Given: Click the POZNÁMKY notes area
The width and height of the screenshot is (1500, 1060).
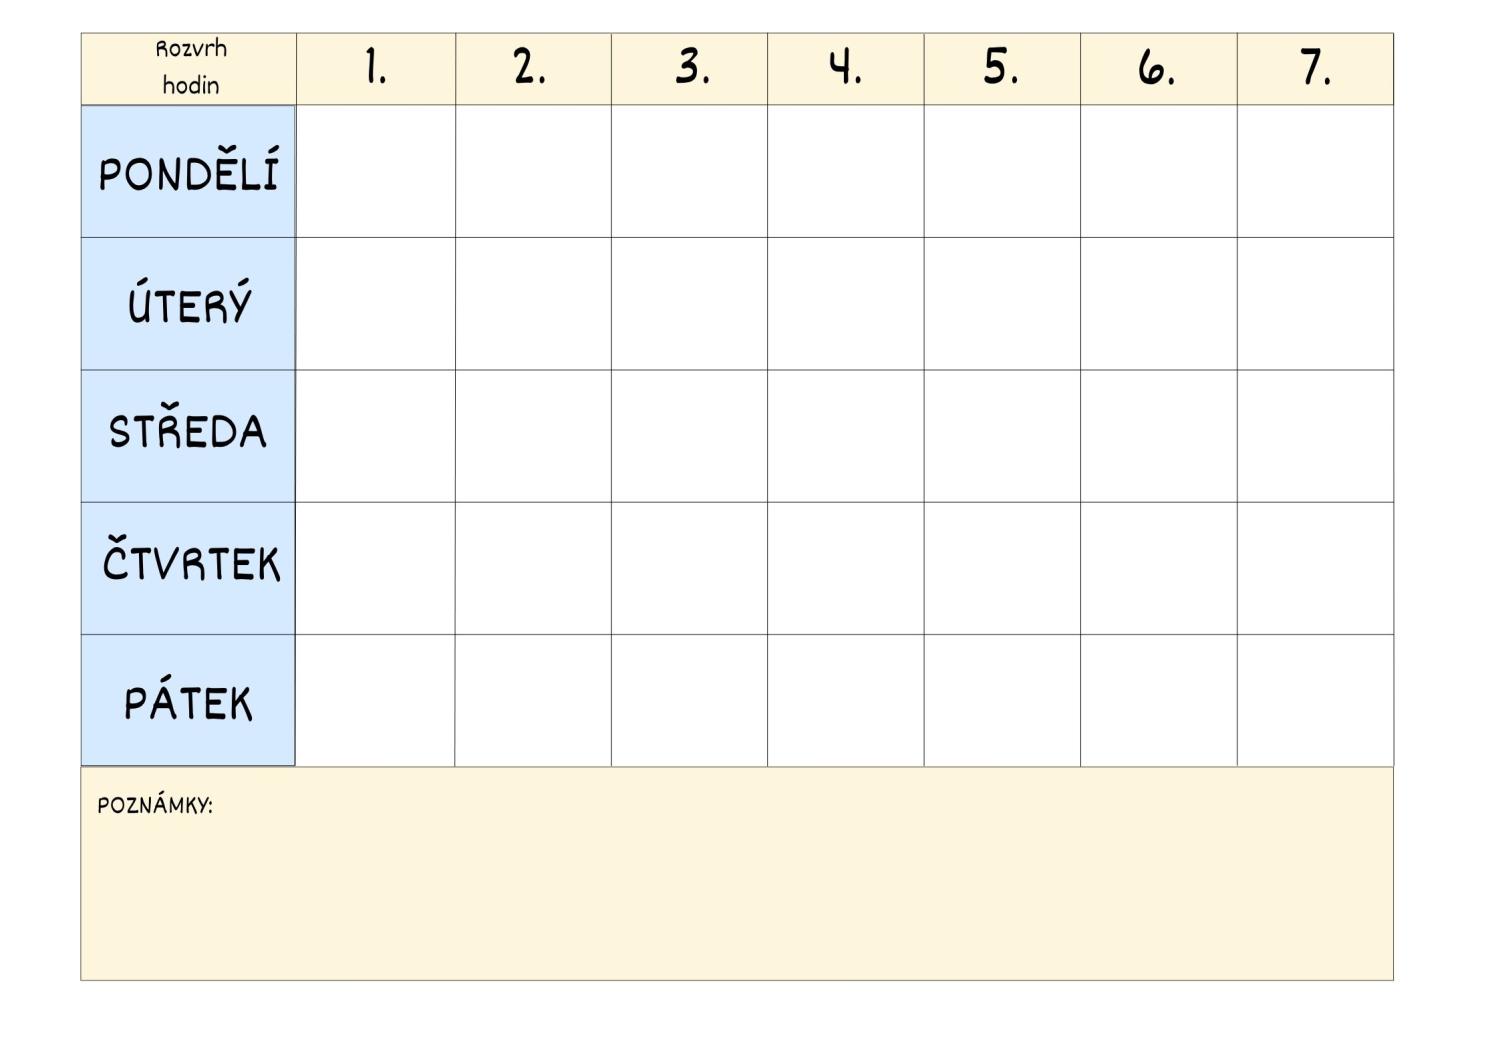Looking at the screenshot, I should point(737,874).
